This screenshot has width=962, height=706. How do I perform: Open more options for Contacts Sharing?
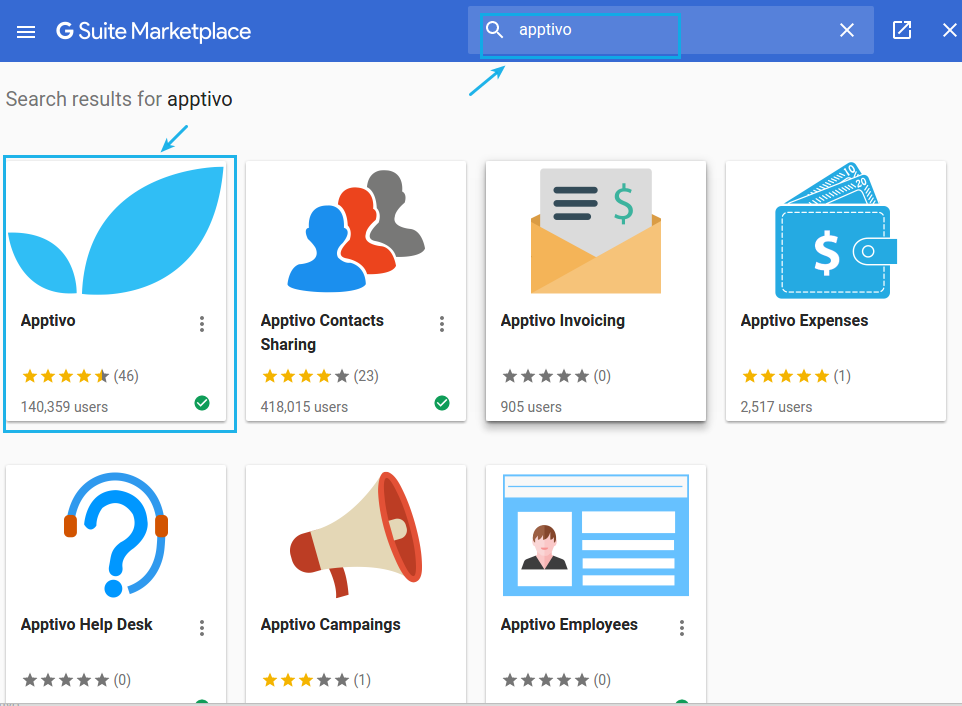pyautogui.click(x=442, y=324)
